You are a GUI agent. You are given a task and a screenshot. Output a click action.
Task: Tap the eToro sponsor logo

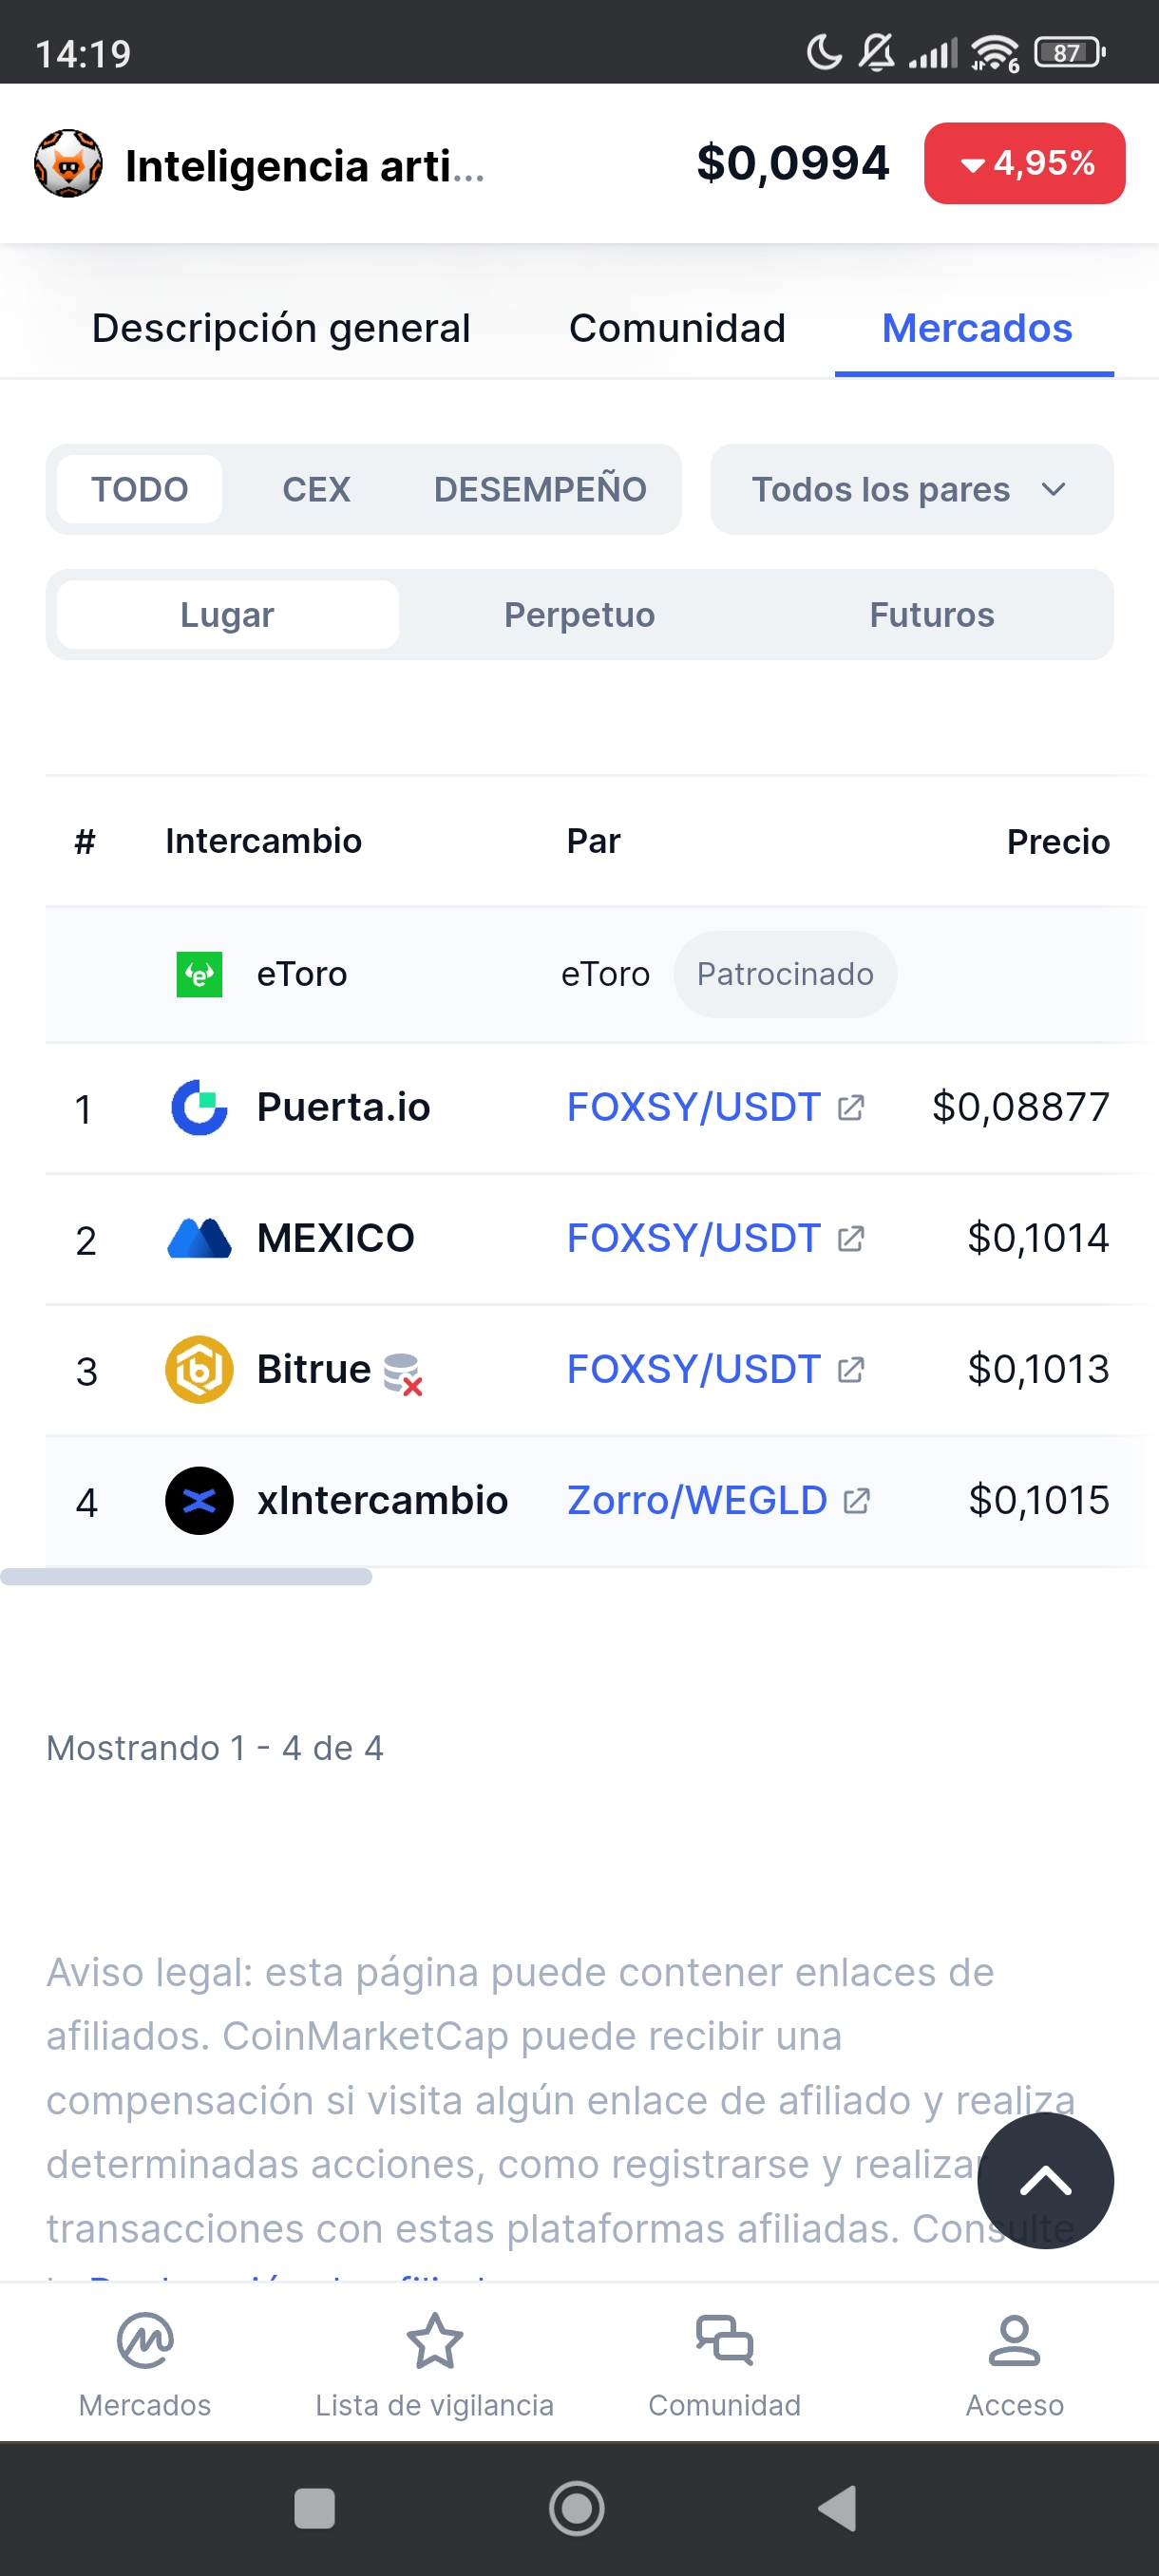[199, 974]
